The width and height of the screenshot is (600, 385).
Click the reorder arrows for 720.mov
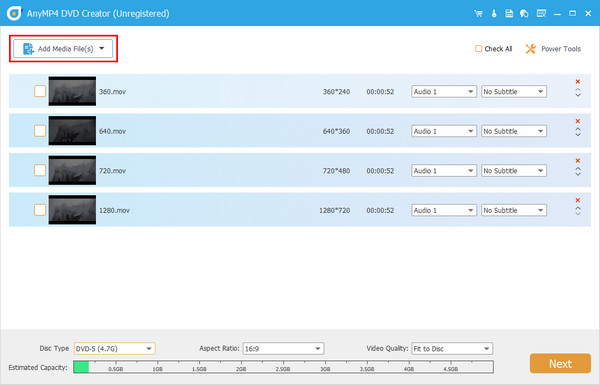(578, 171)
